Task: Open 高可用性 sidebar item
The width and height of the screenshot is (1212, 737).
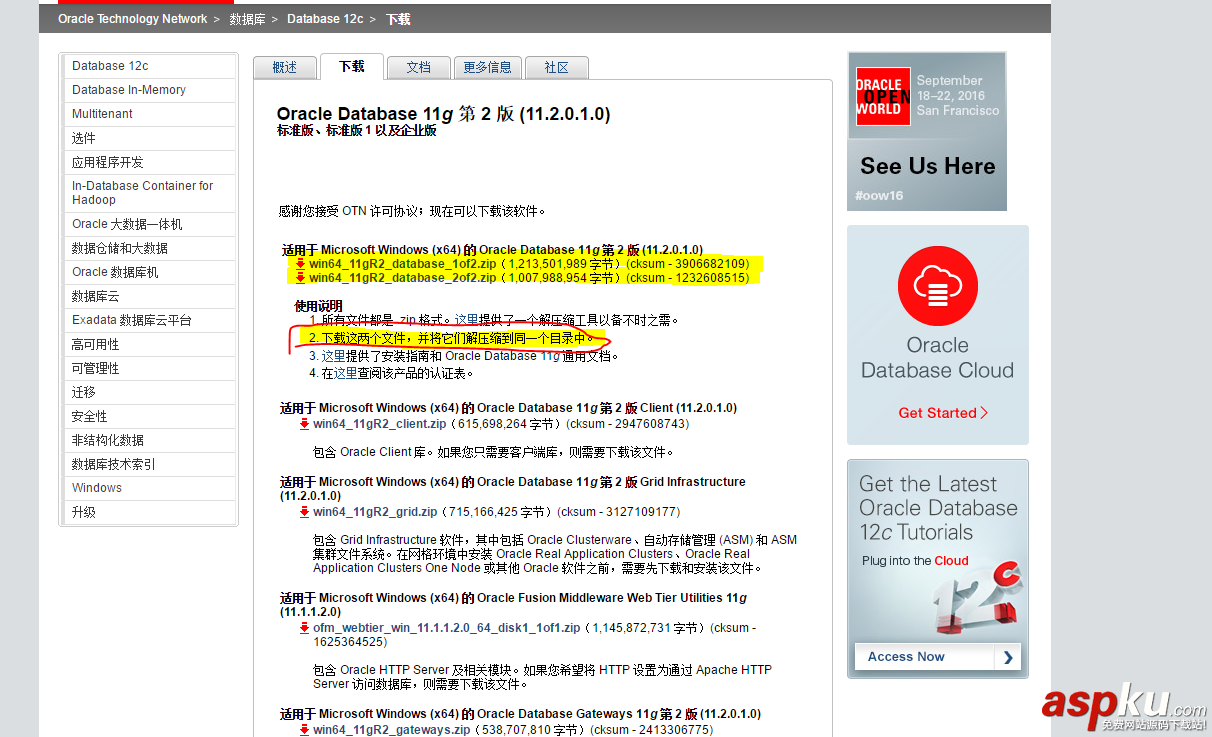Action: coord(149,344)
